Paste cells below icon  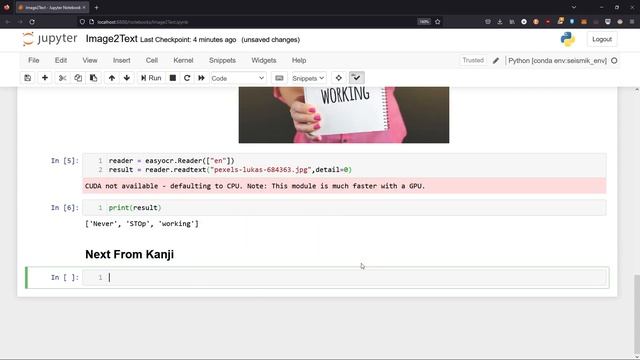pos(93,78)
